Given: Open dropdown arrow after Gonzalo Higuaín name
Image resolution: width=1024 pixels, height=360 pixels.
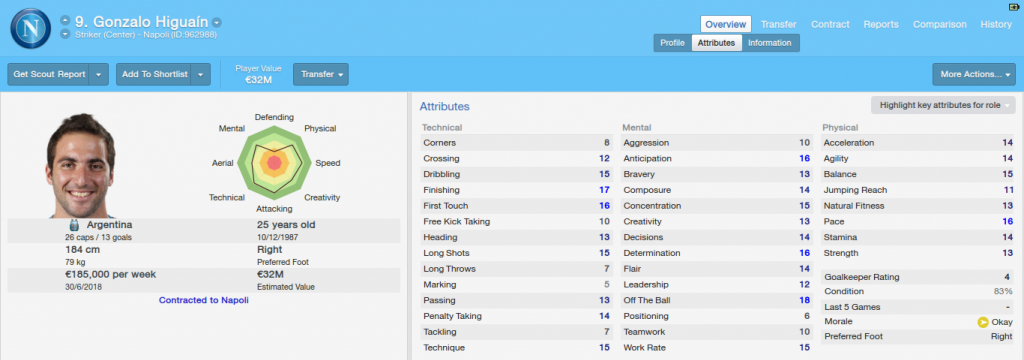Looking at the screenshot, I should 217,22.
